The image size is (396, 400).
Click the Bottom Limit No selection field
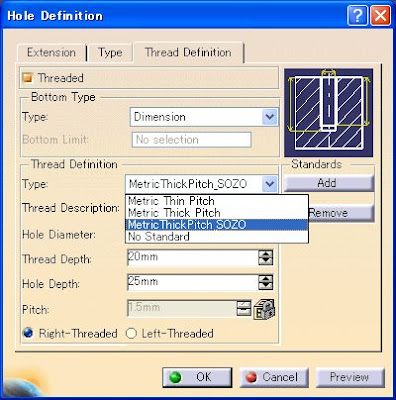coord(192,140)
